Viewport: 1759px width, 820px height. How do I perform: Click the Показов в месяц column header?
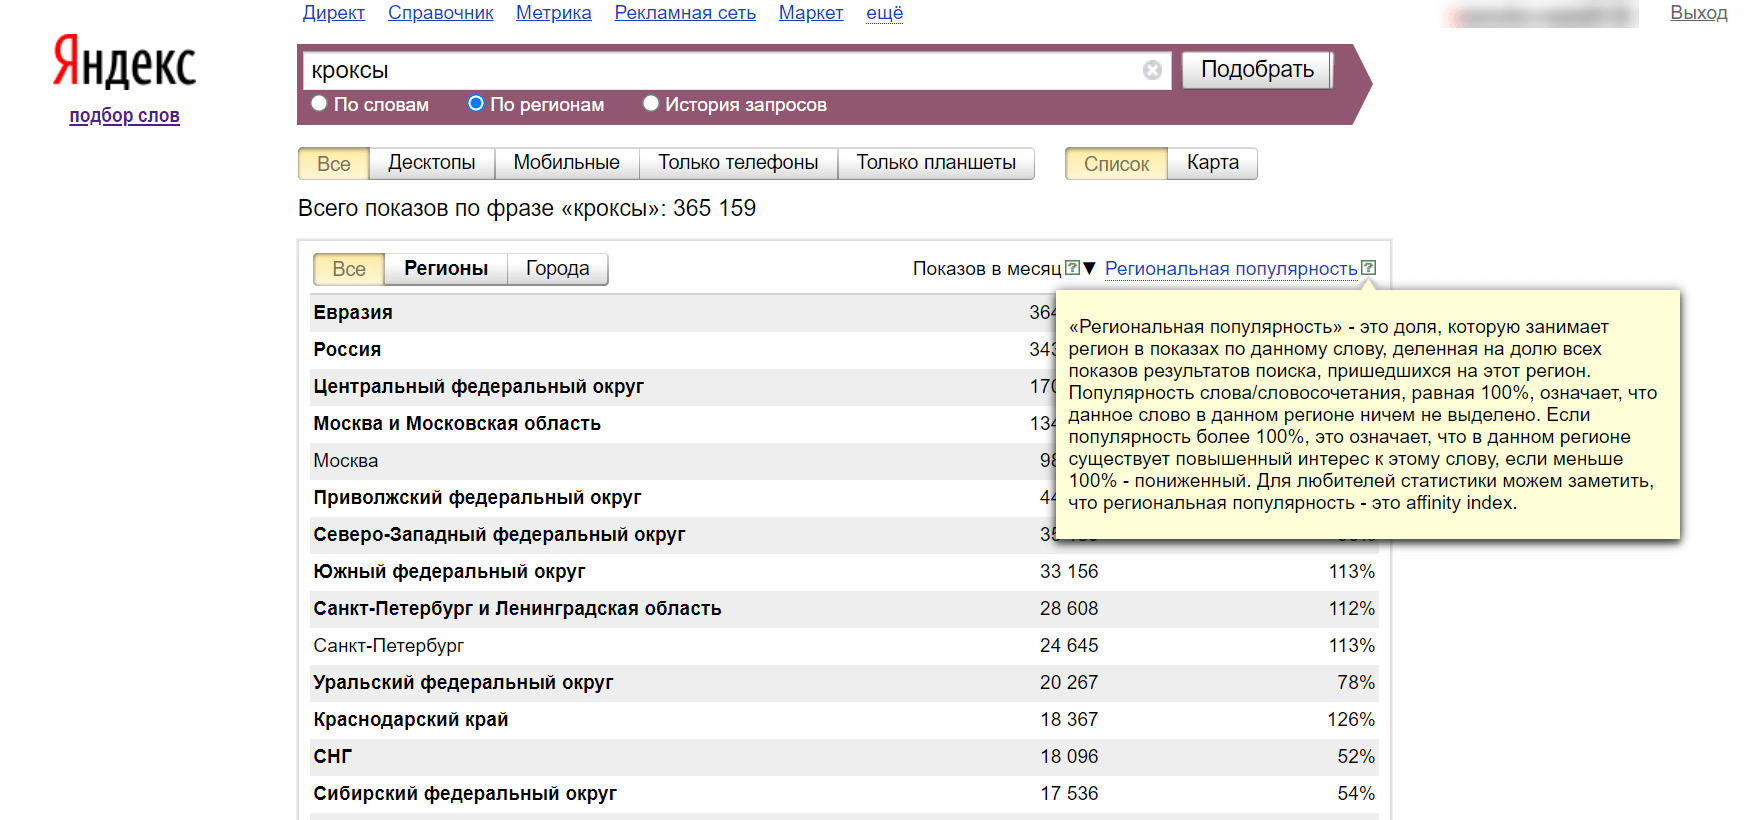(987, 269)
